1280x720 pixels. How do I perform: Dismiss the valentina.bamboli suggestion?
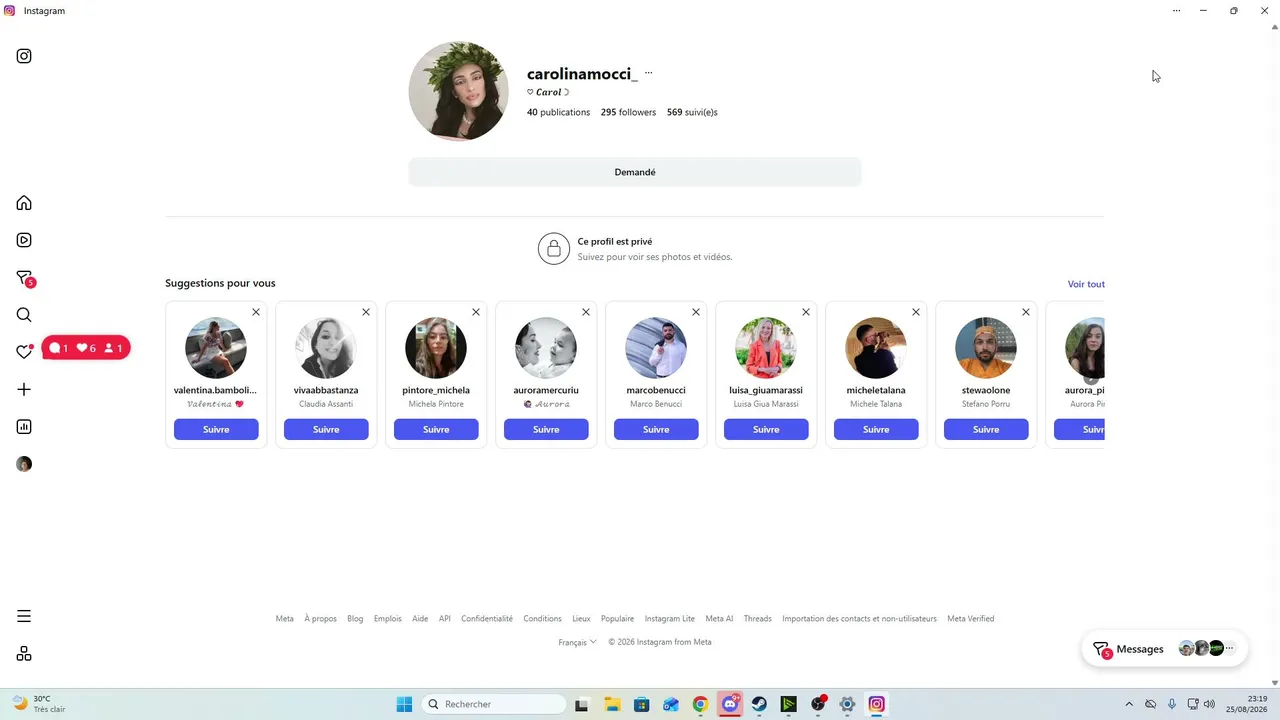click(256, 312)
